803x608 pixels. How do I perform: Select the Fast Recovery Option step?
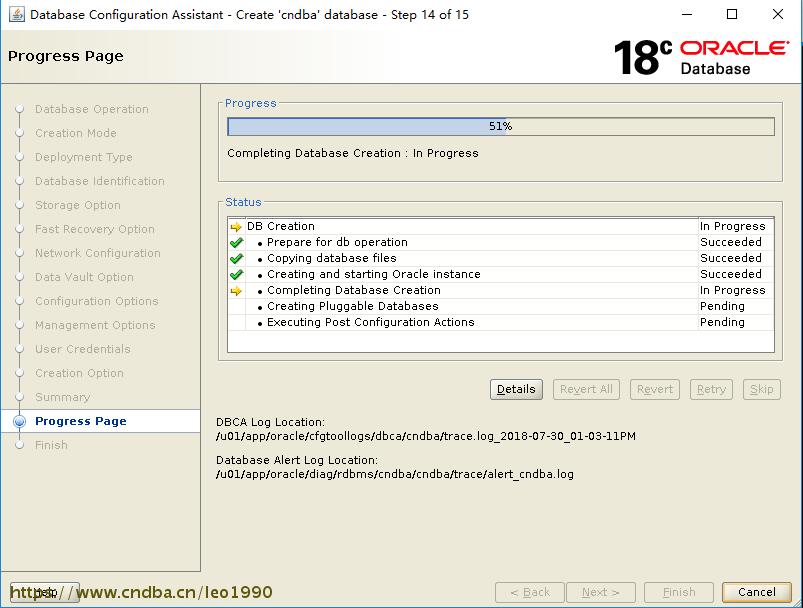pos(95,229)
